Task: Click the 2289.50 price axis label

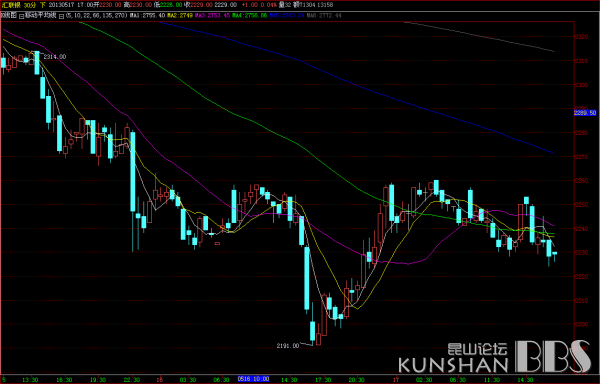Action: click(x=585, y=113)
